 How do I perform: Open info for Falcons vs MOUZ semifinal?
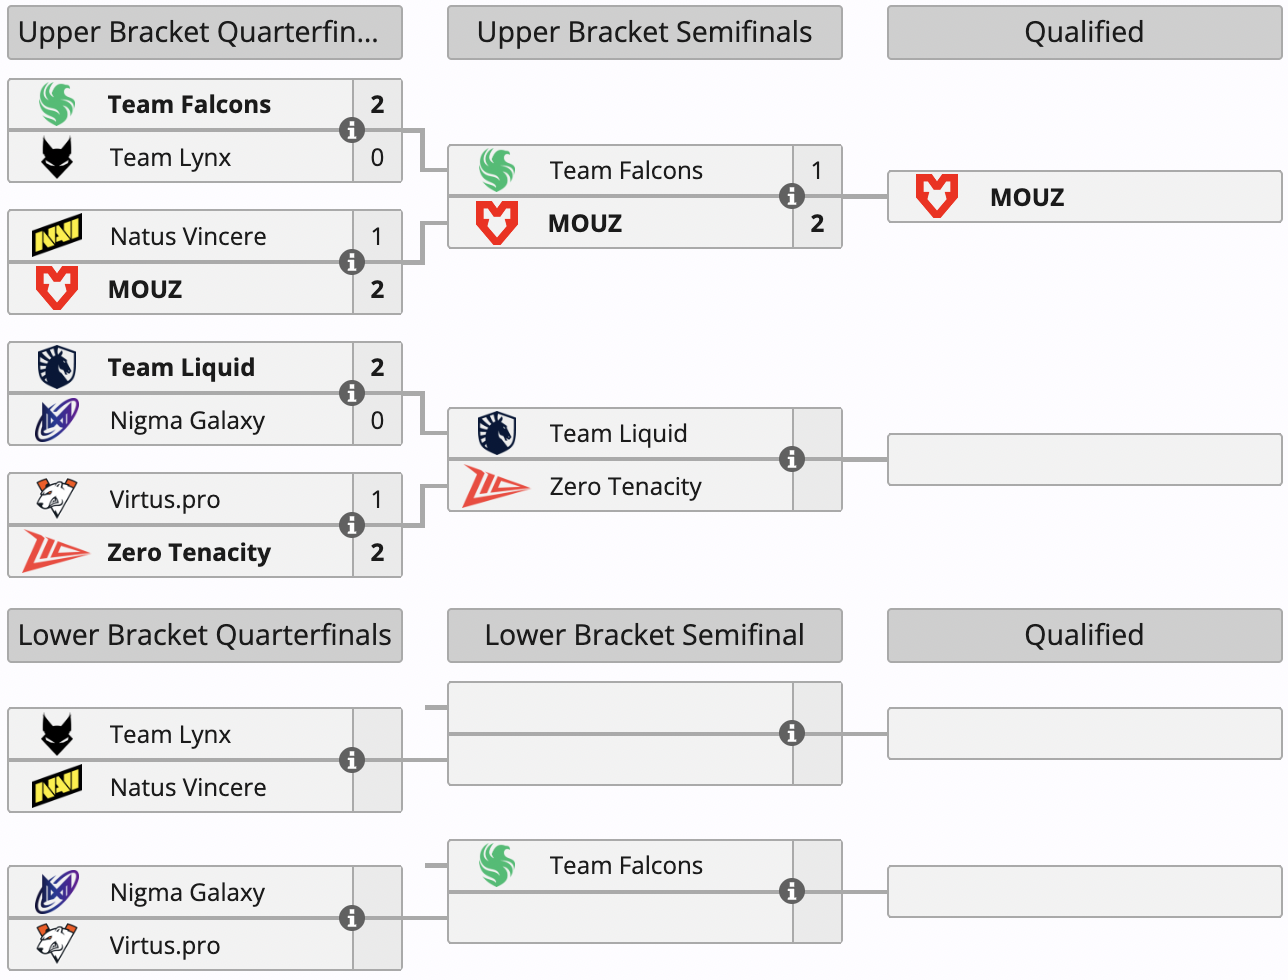coord(792,196)
